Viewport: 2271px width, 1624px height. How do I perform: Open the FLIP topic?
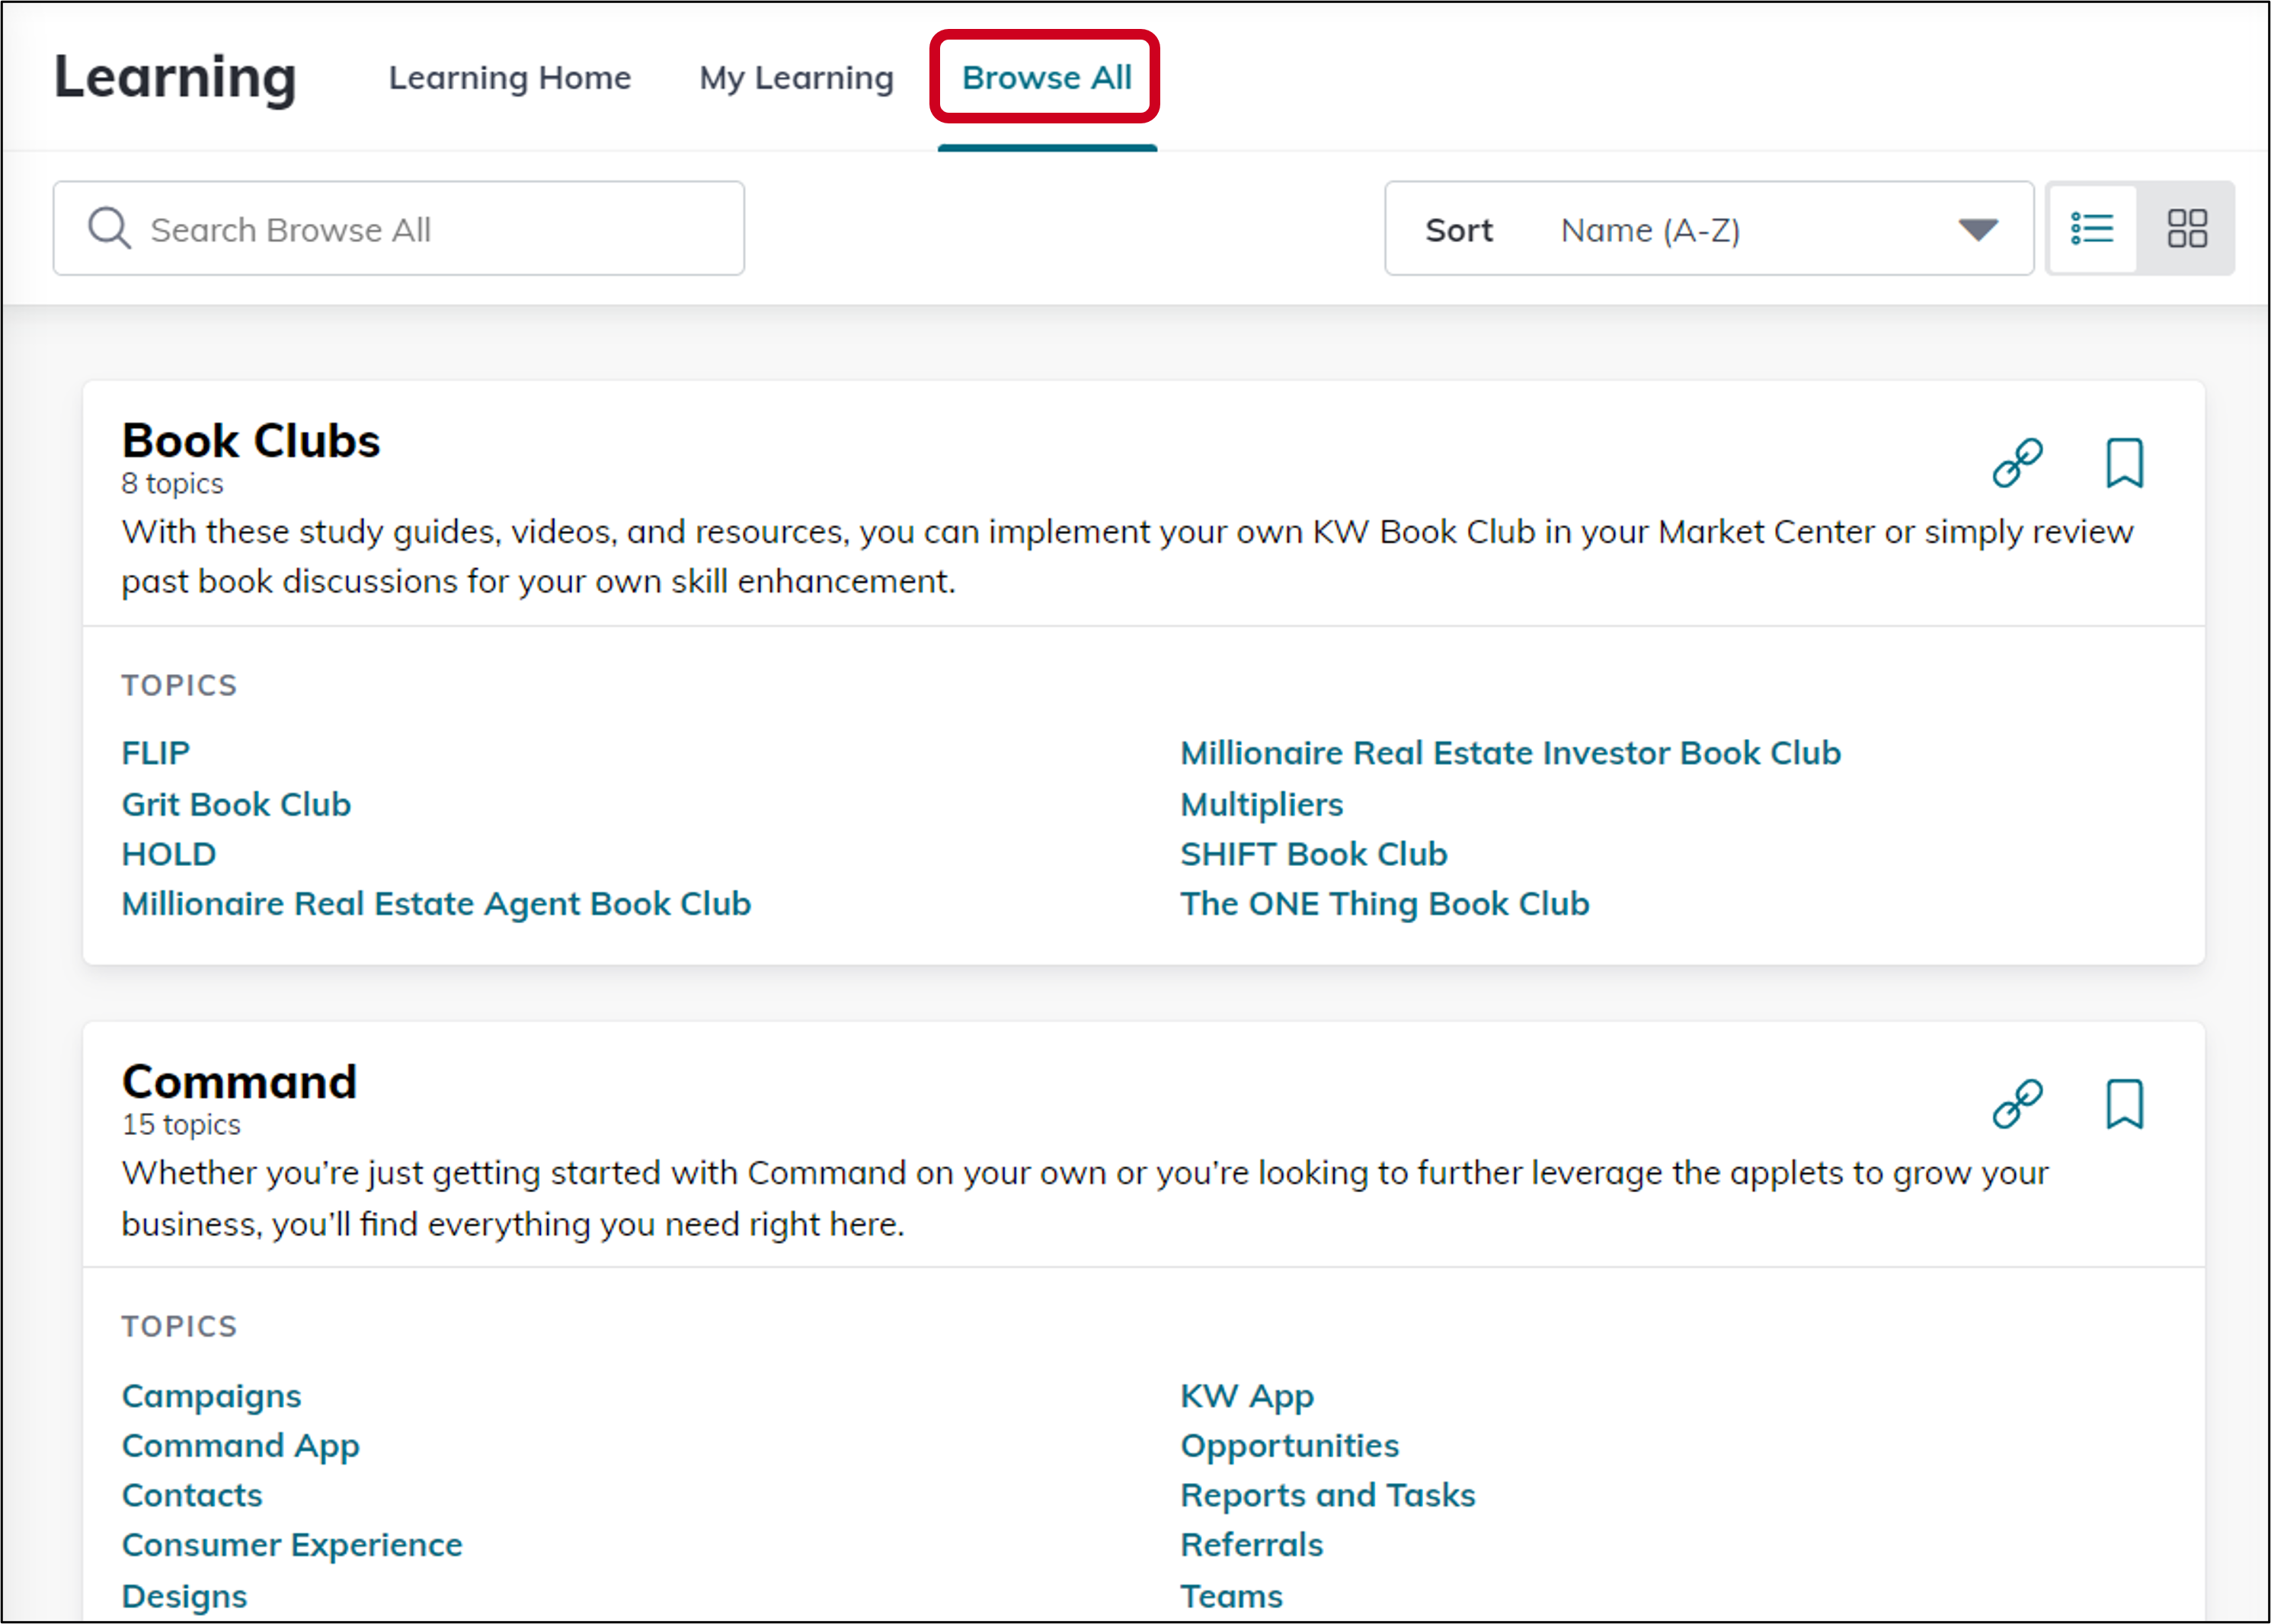156,753
